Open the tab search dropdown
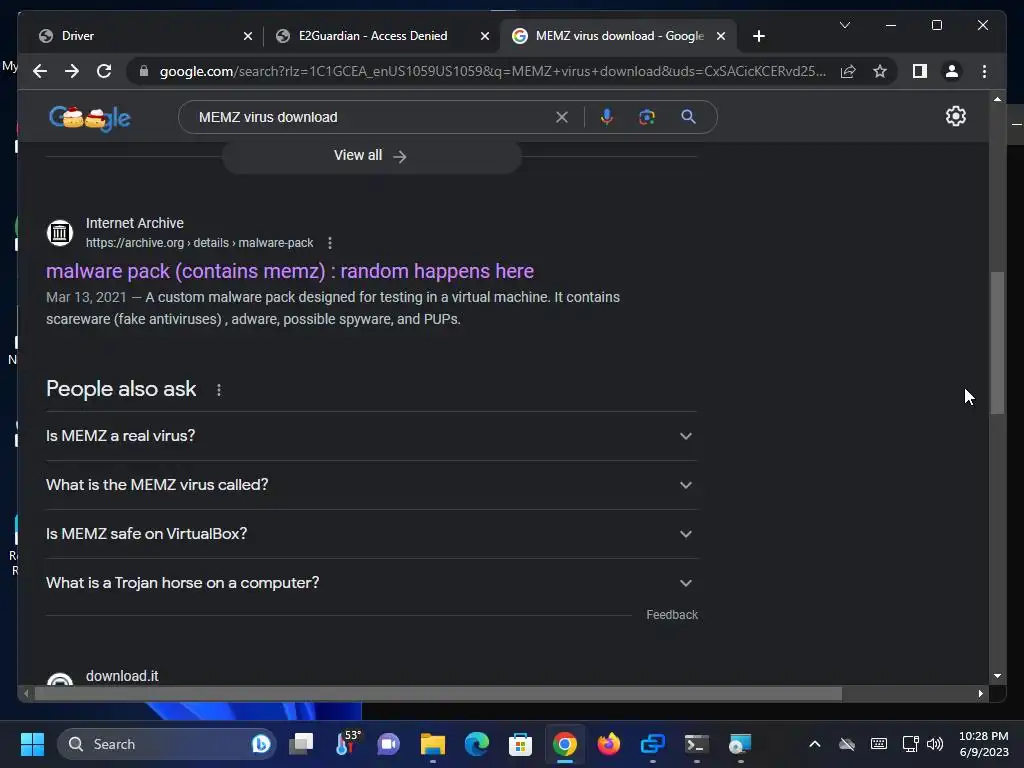1024x768 pixels. coord(844,25)
